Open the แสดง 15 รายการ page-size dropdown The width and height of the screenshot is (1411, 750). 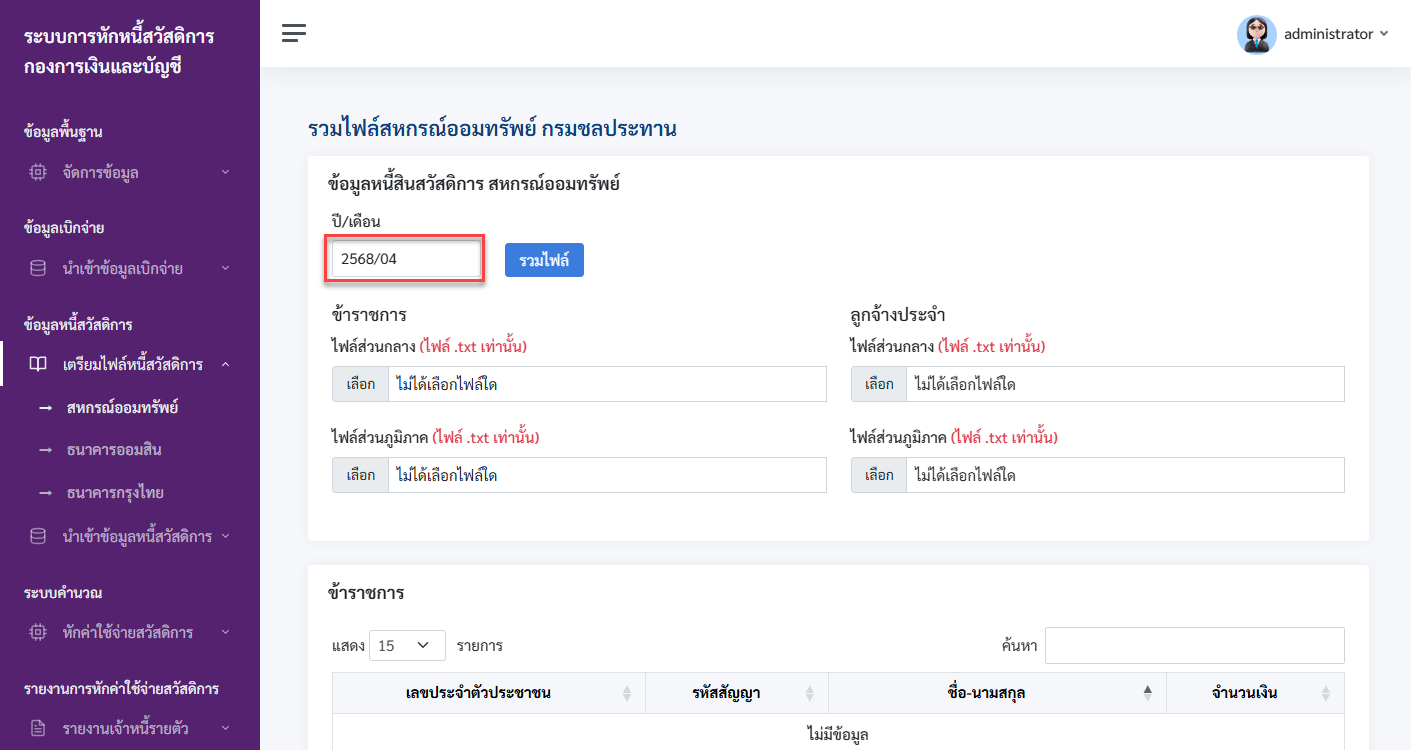407,646
